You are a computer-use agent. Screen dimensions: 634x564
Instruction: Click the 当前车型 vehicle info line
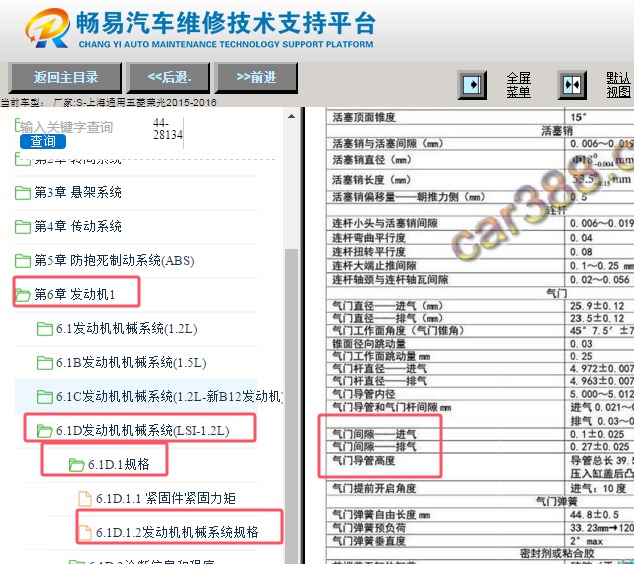(108, 103)
